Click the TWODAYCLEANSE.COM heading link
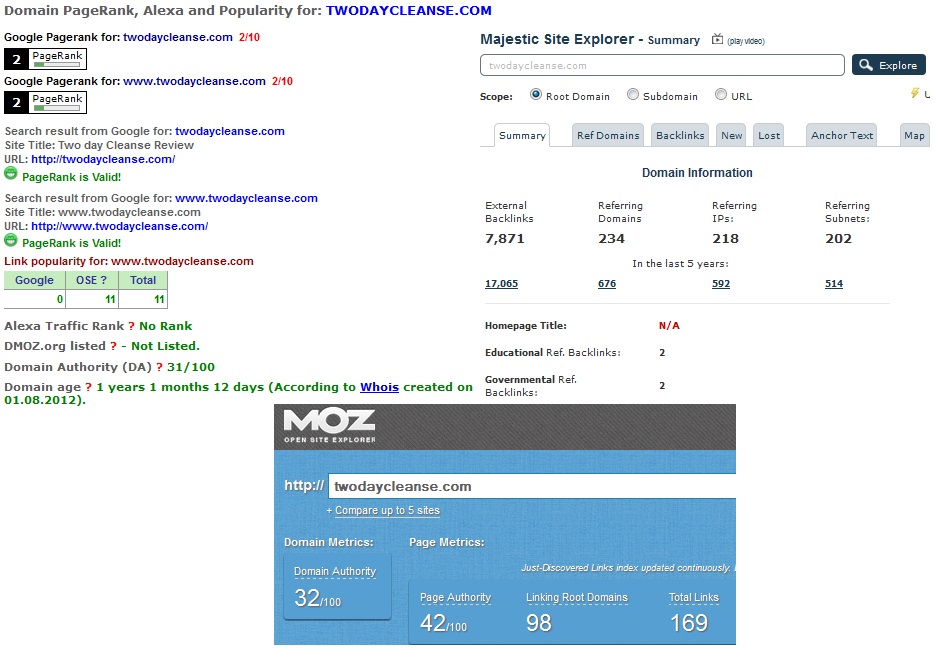 click(x=409, y=11)
